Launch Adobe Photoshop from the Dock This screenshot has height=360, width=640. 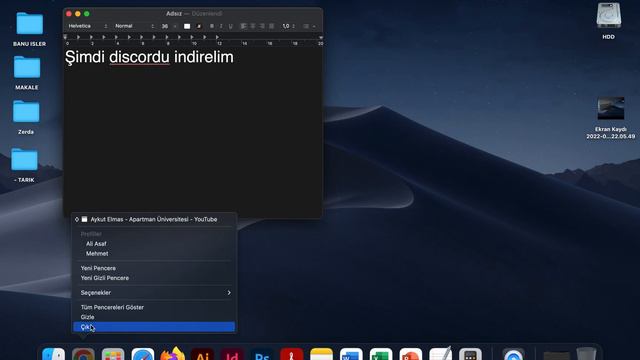262,354
